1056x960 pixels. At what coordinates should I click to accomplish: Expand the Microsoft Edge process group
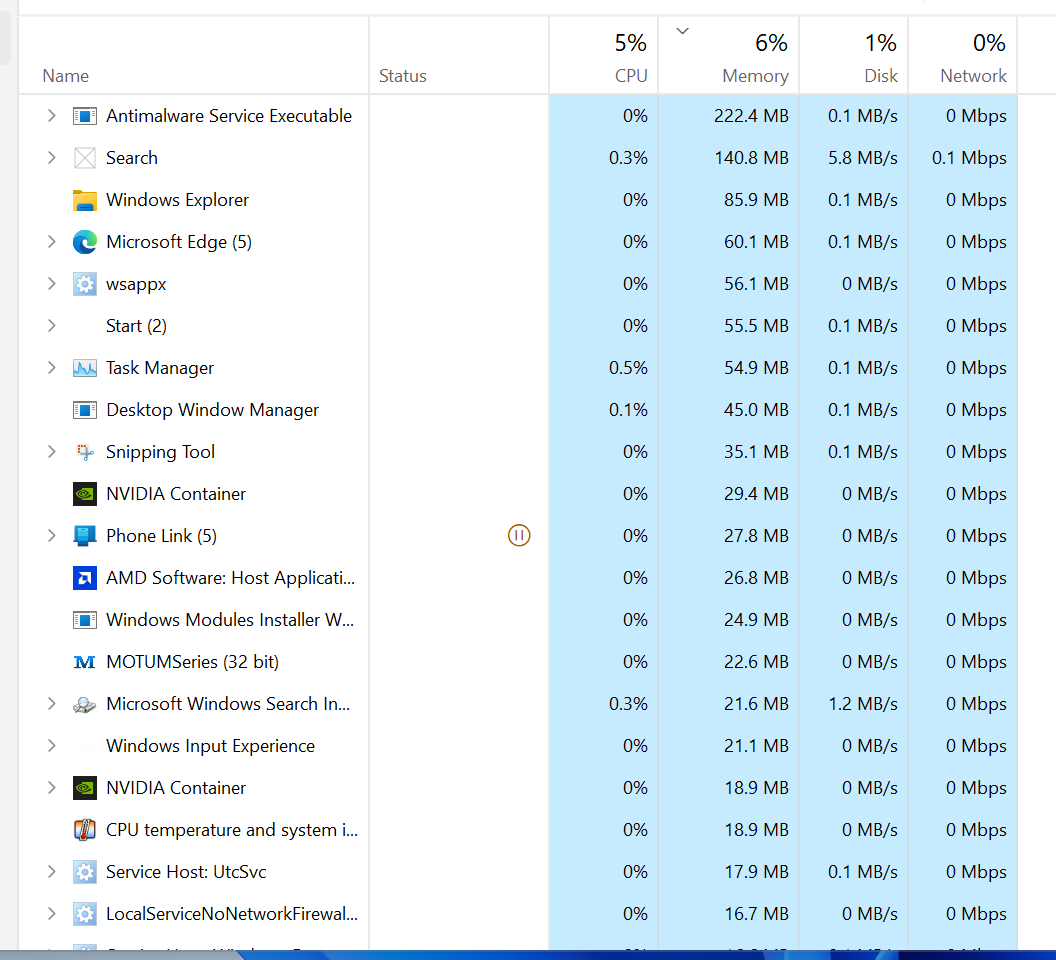coord(52,242)
